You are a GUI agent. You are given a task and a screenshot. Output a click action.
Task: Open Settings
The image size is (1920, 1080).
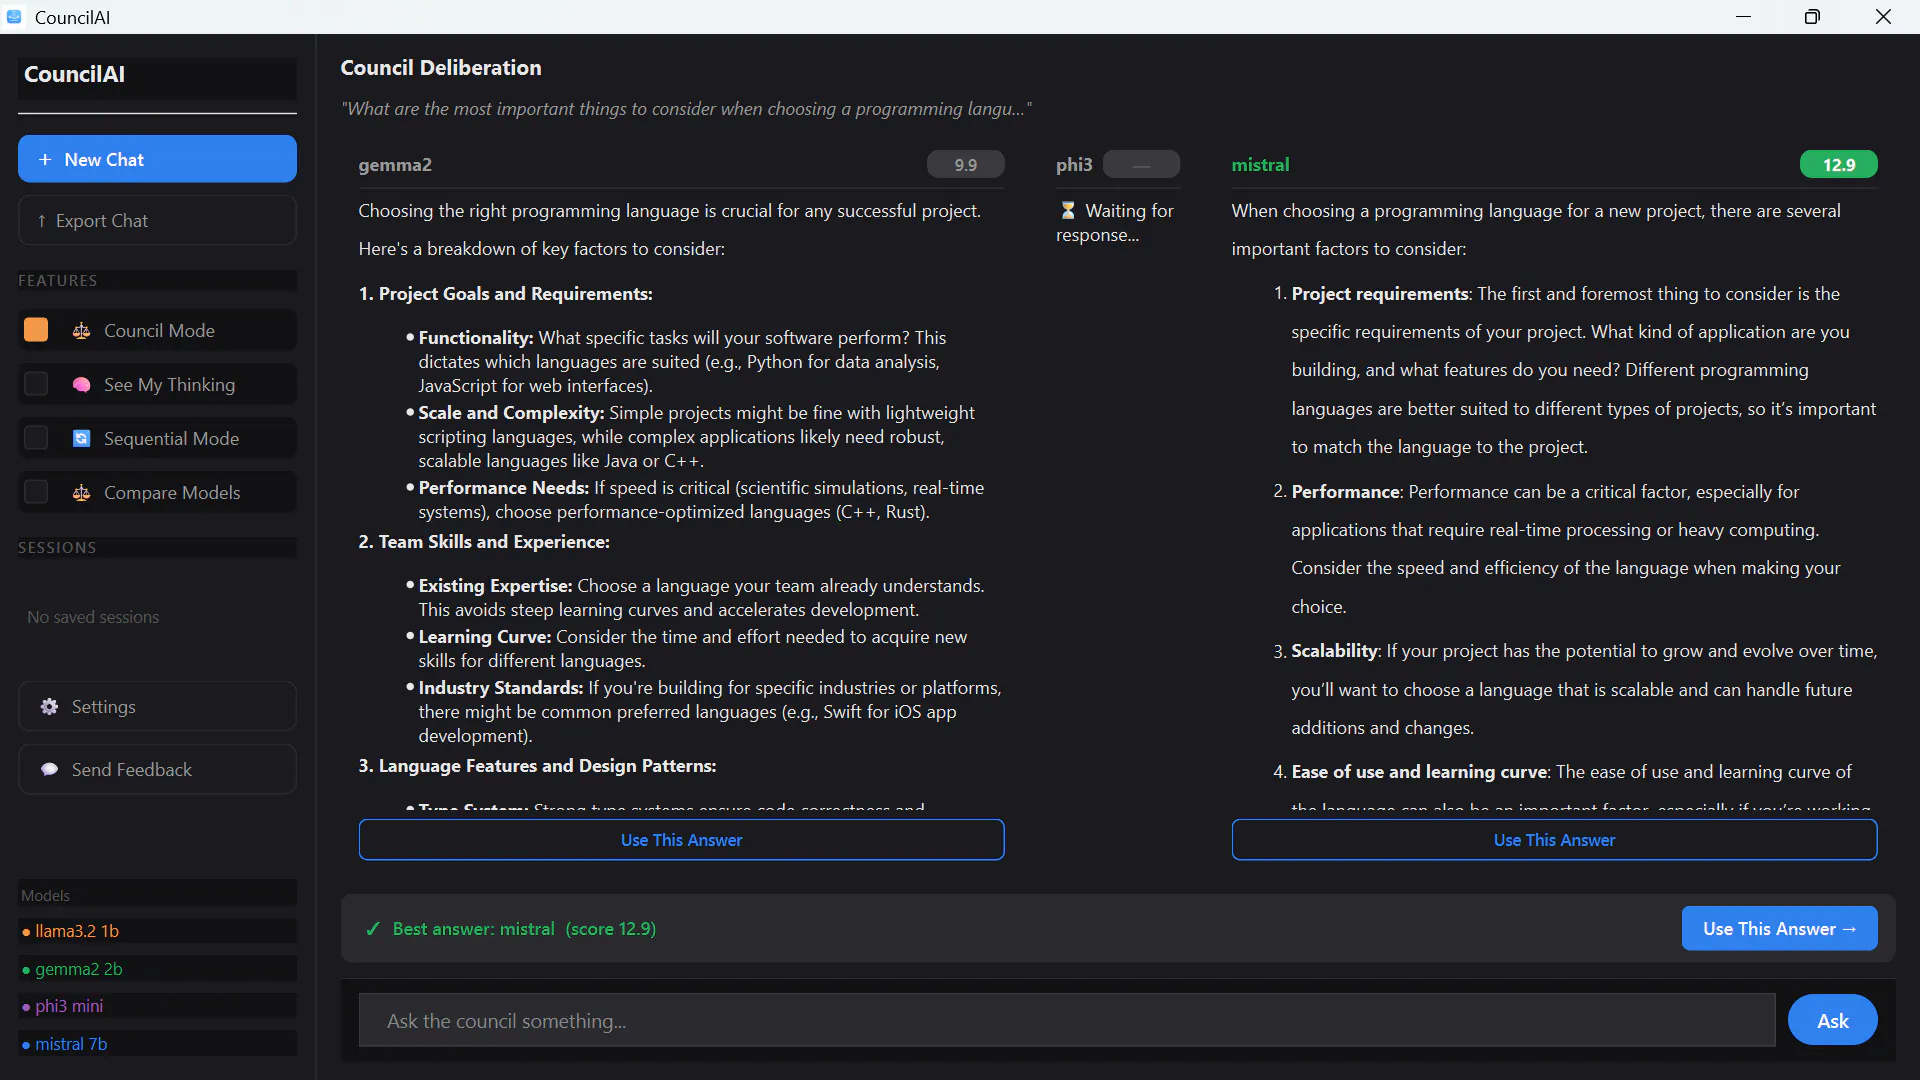click(x=157, y=707)
